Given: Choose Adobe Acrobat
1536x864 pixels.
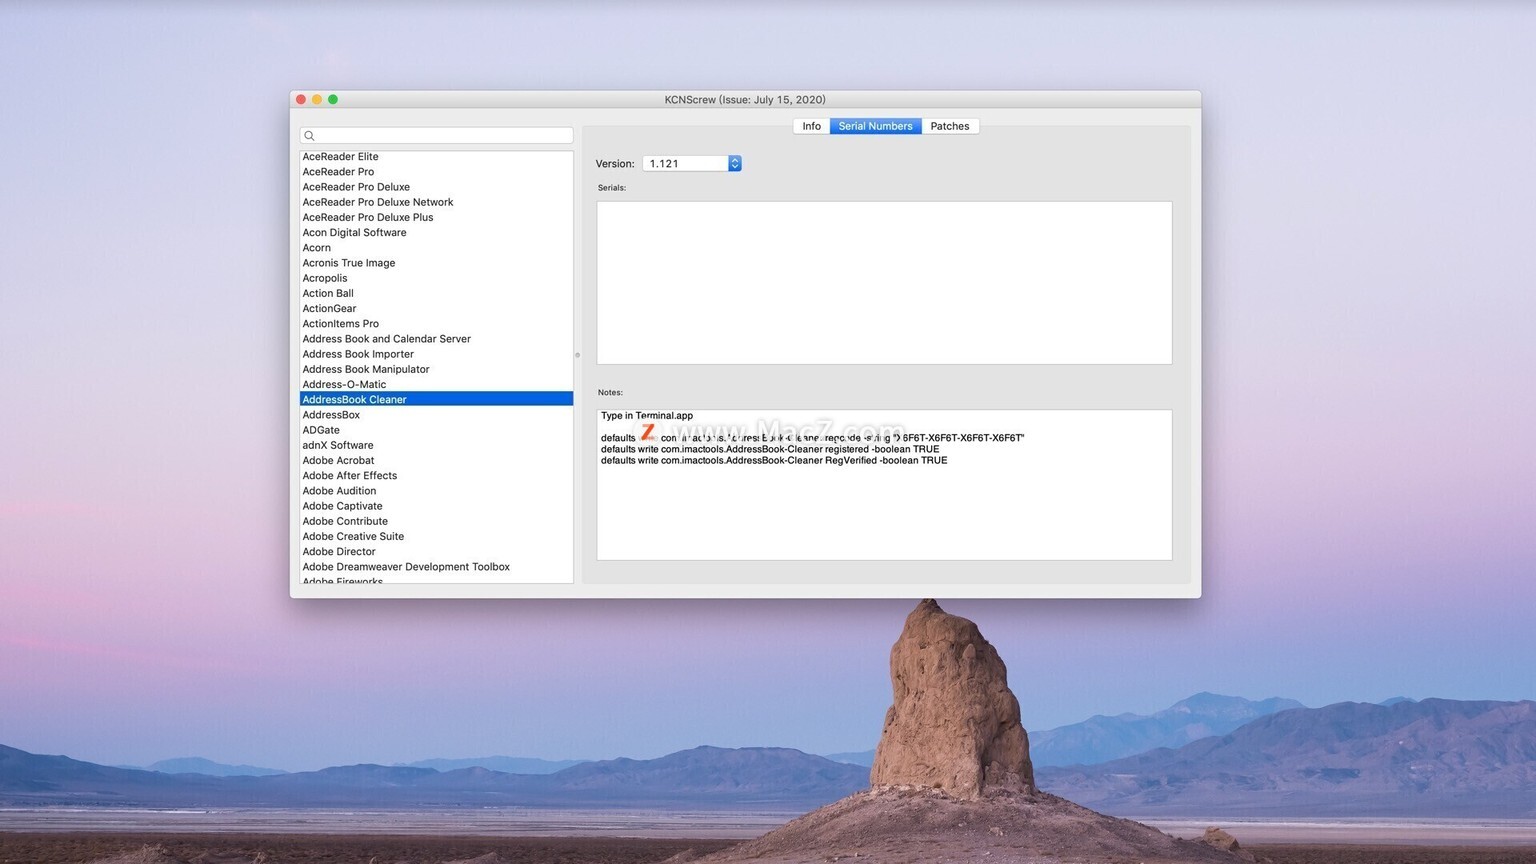Looking at the screenshot, I should point(436,460).
